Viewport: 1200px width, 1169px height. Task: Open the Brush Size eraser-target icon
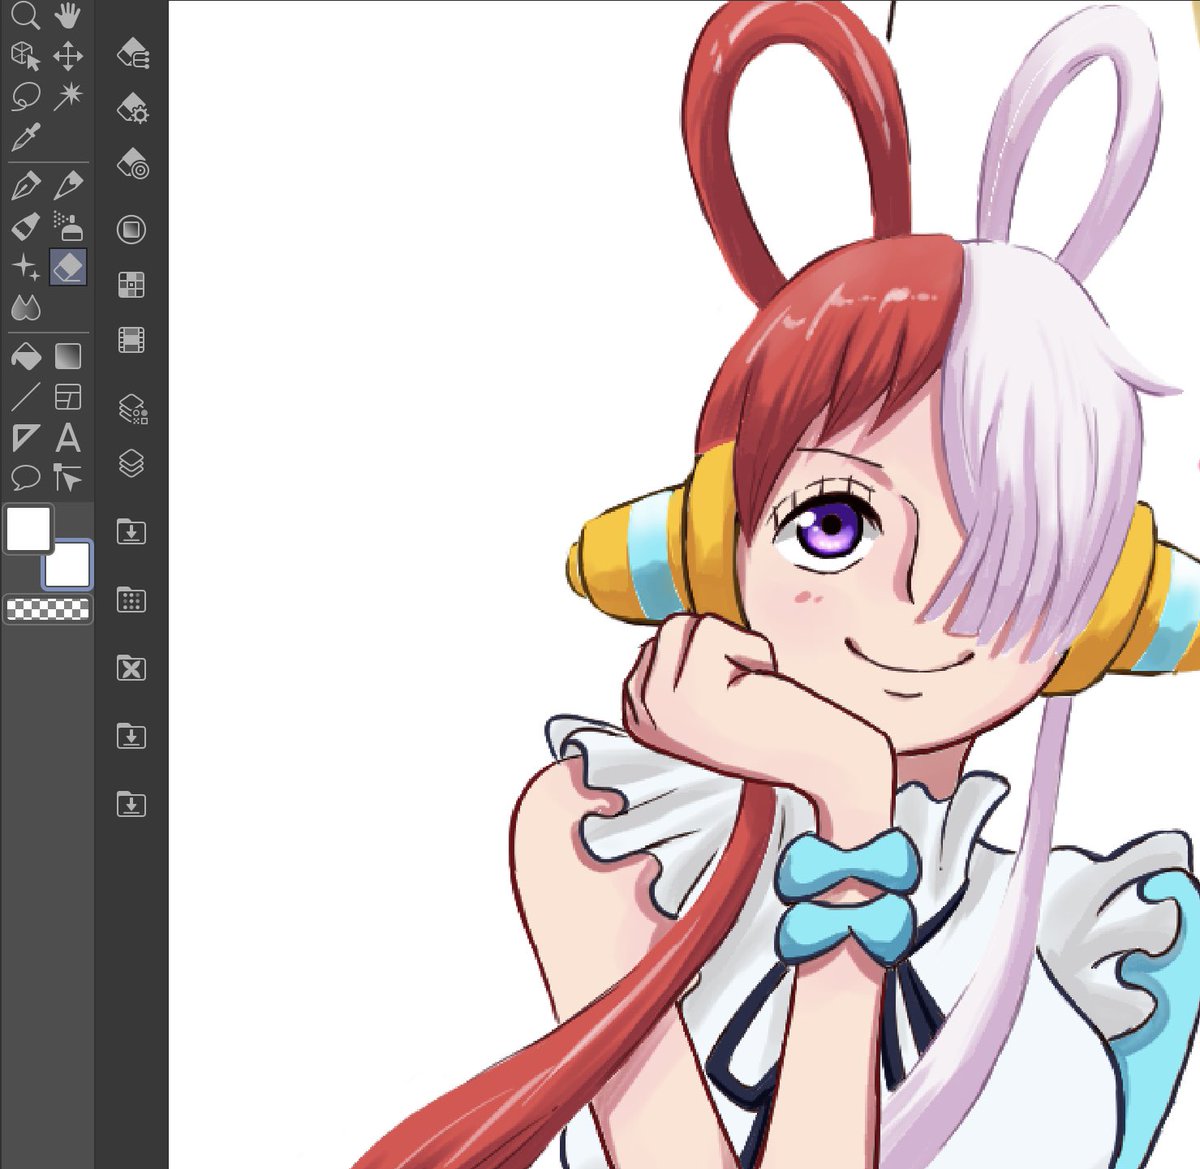[132, 163]
